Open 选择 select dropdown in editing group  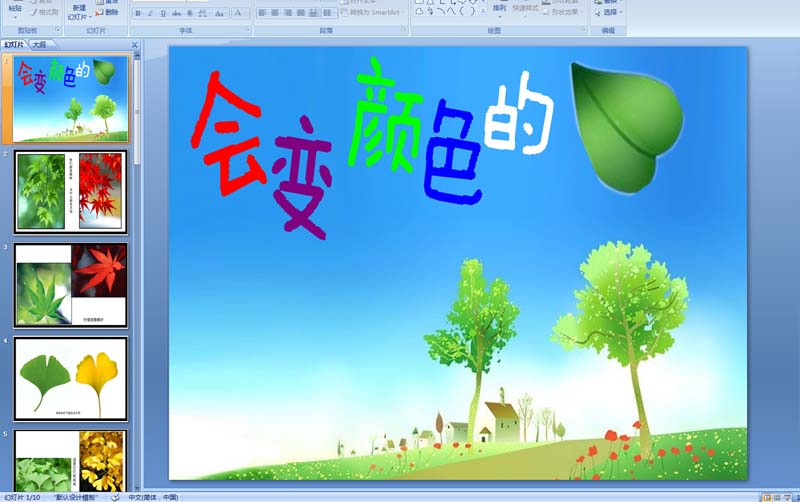click(x=608, y=12)
